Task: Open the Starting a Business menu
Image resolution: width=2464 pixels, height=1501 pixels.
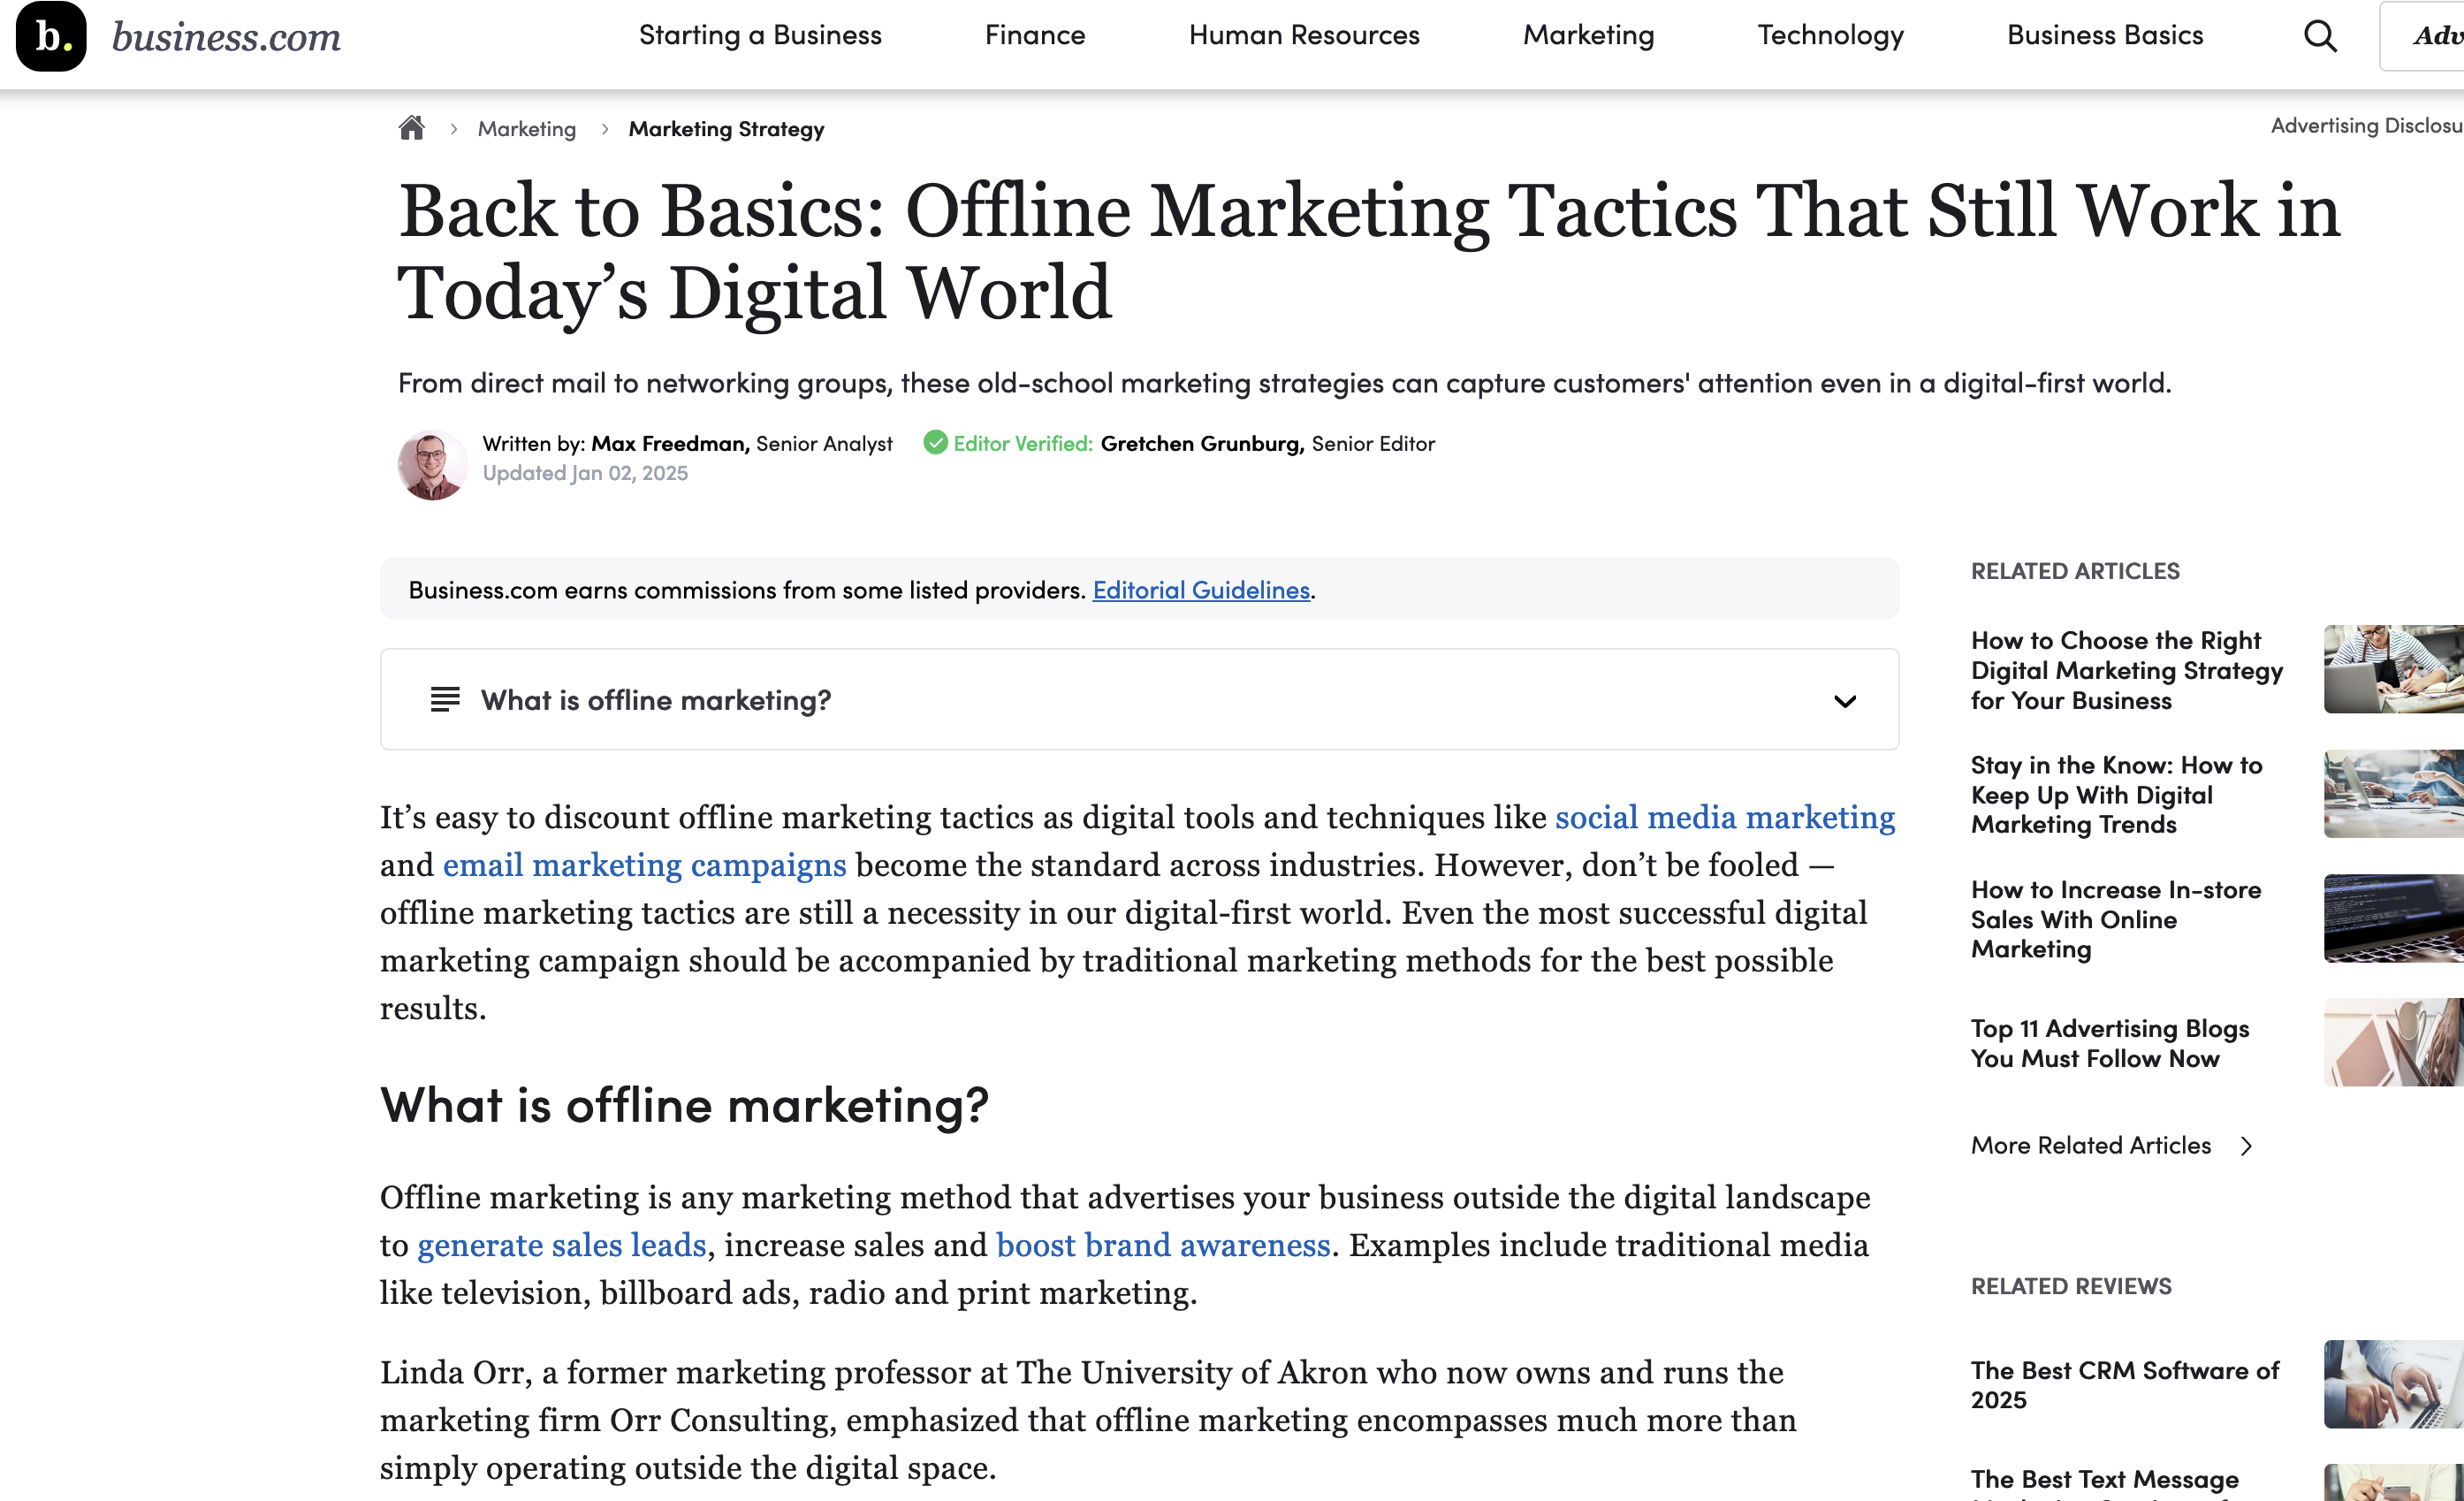Action: point(760,35)
